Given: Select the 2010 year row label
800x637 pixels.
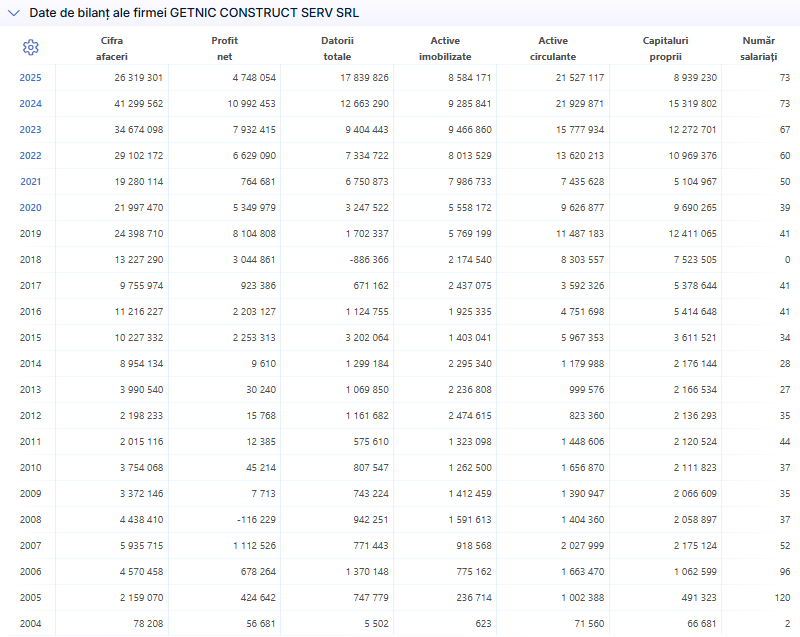Looking at the screenshot, I should (x=31, y=468).
